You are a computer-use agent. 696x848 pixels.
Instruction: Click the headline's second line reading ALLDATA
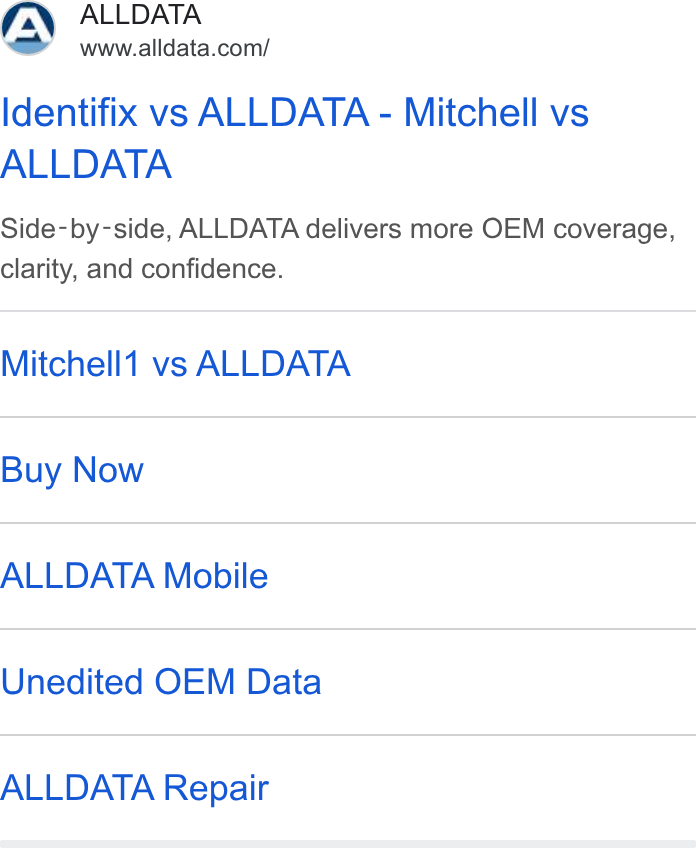86,164
